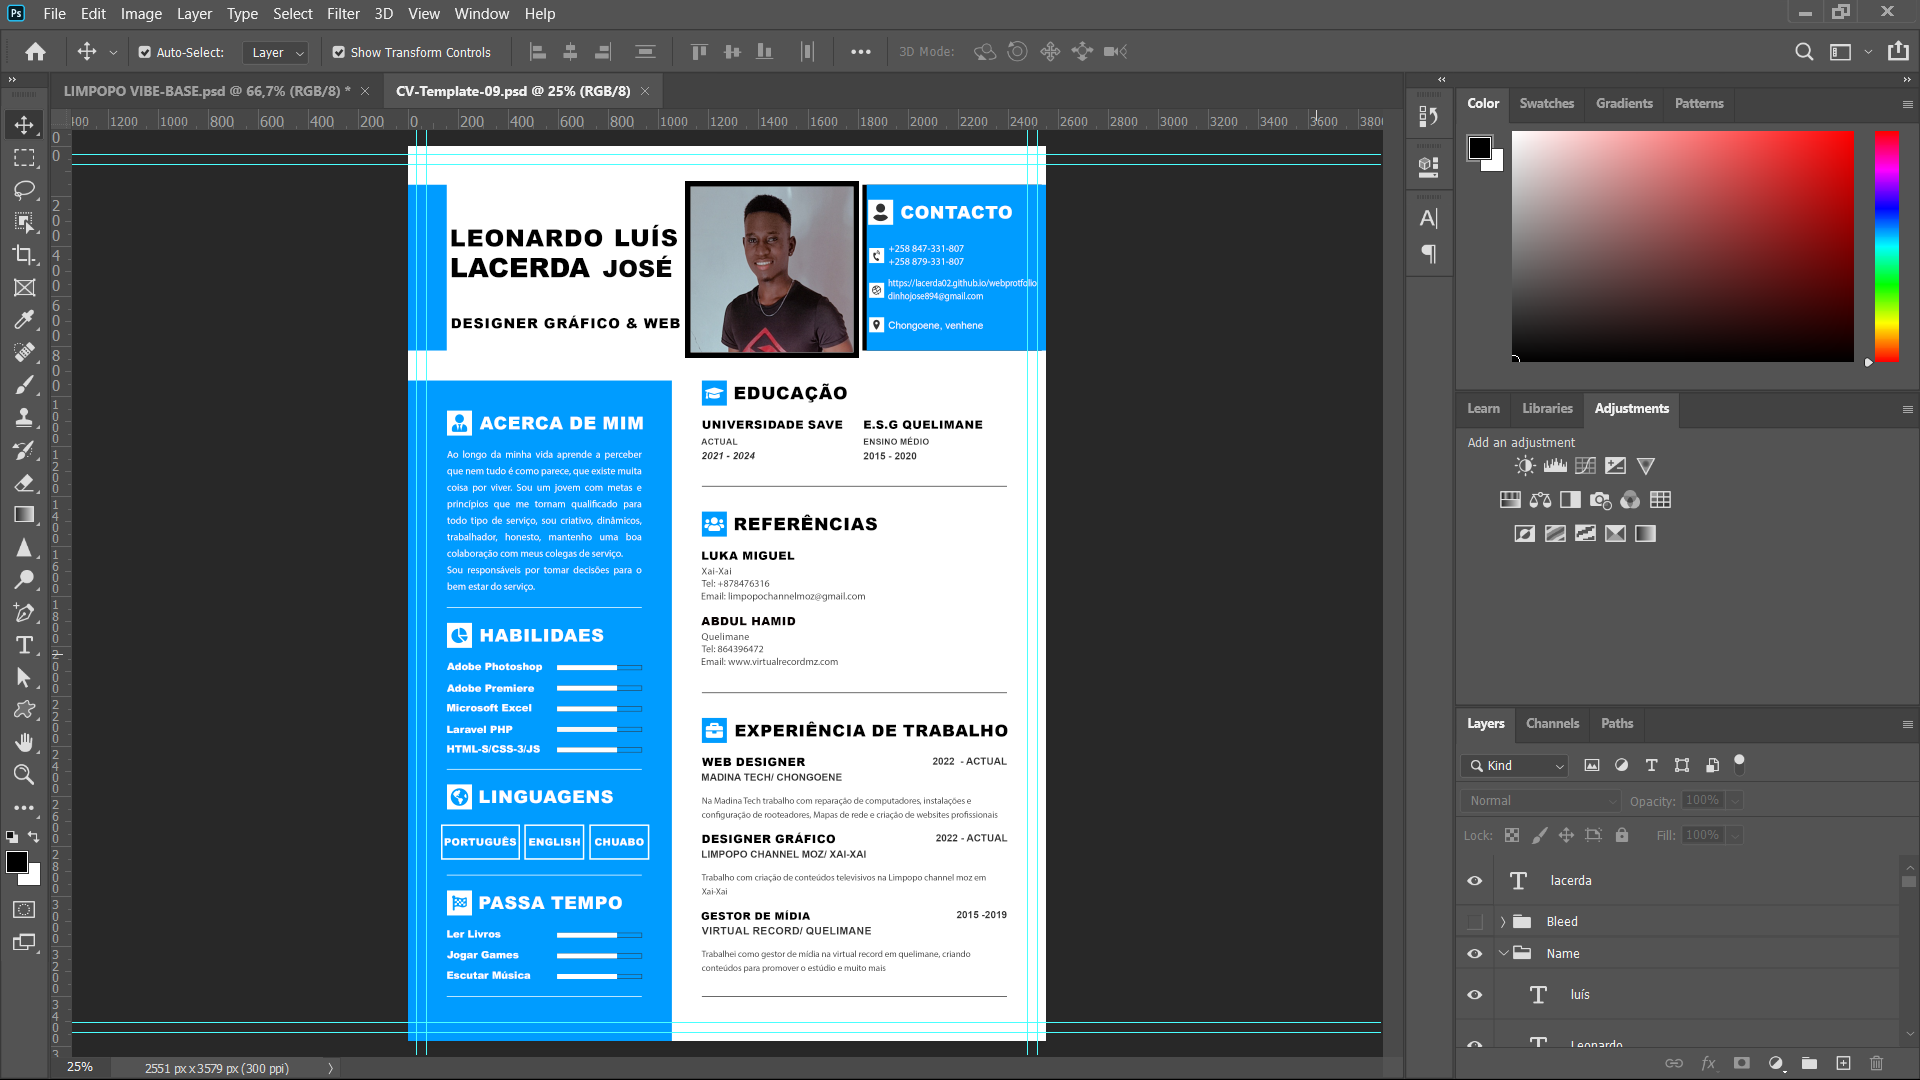
Task: Open the Filter menu
Action: tap(343, 14)
